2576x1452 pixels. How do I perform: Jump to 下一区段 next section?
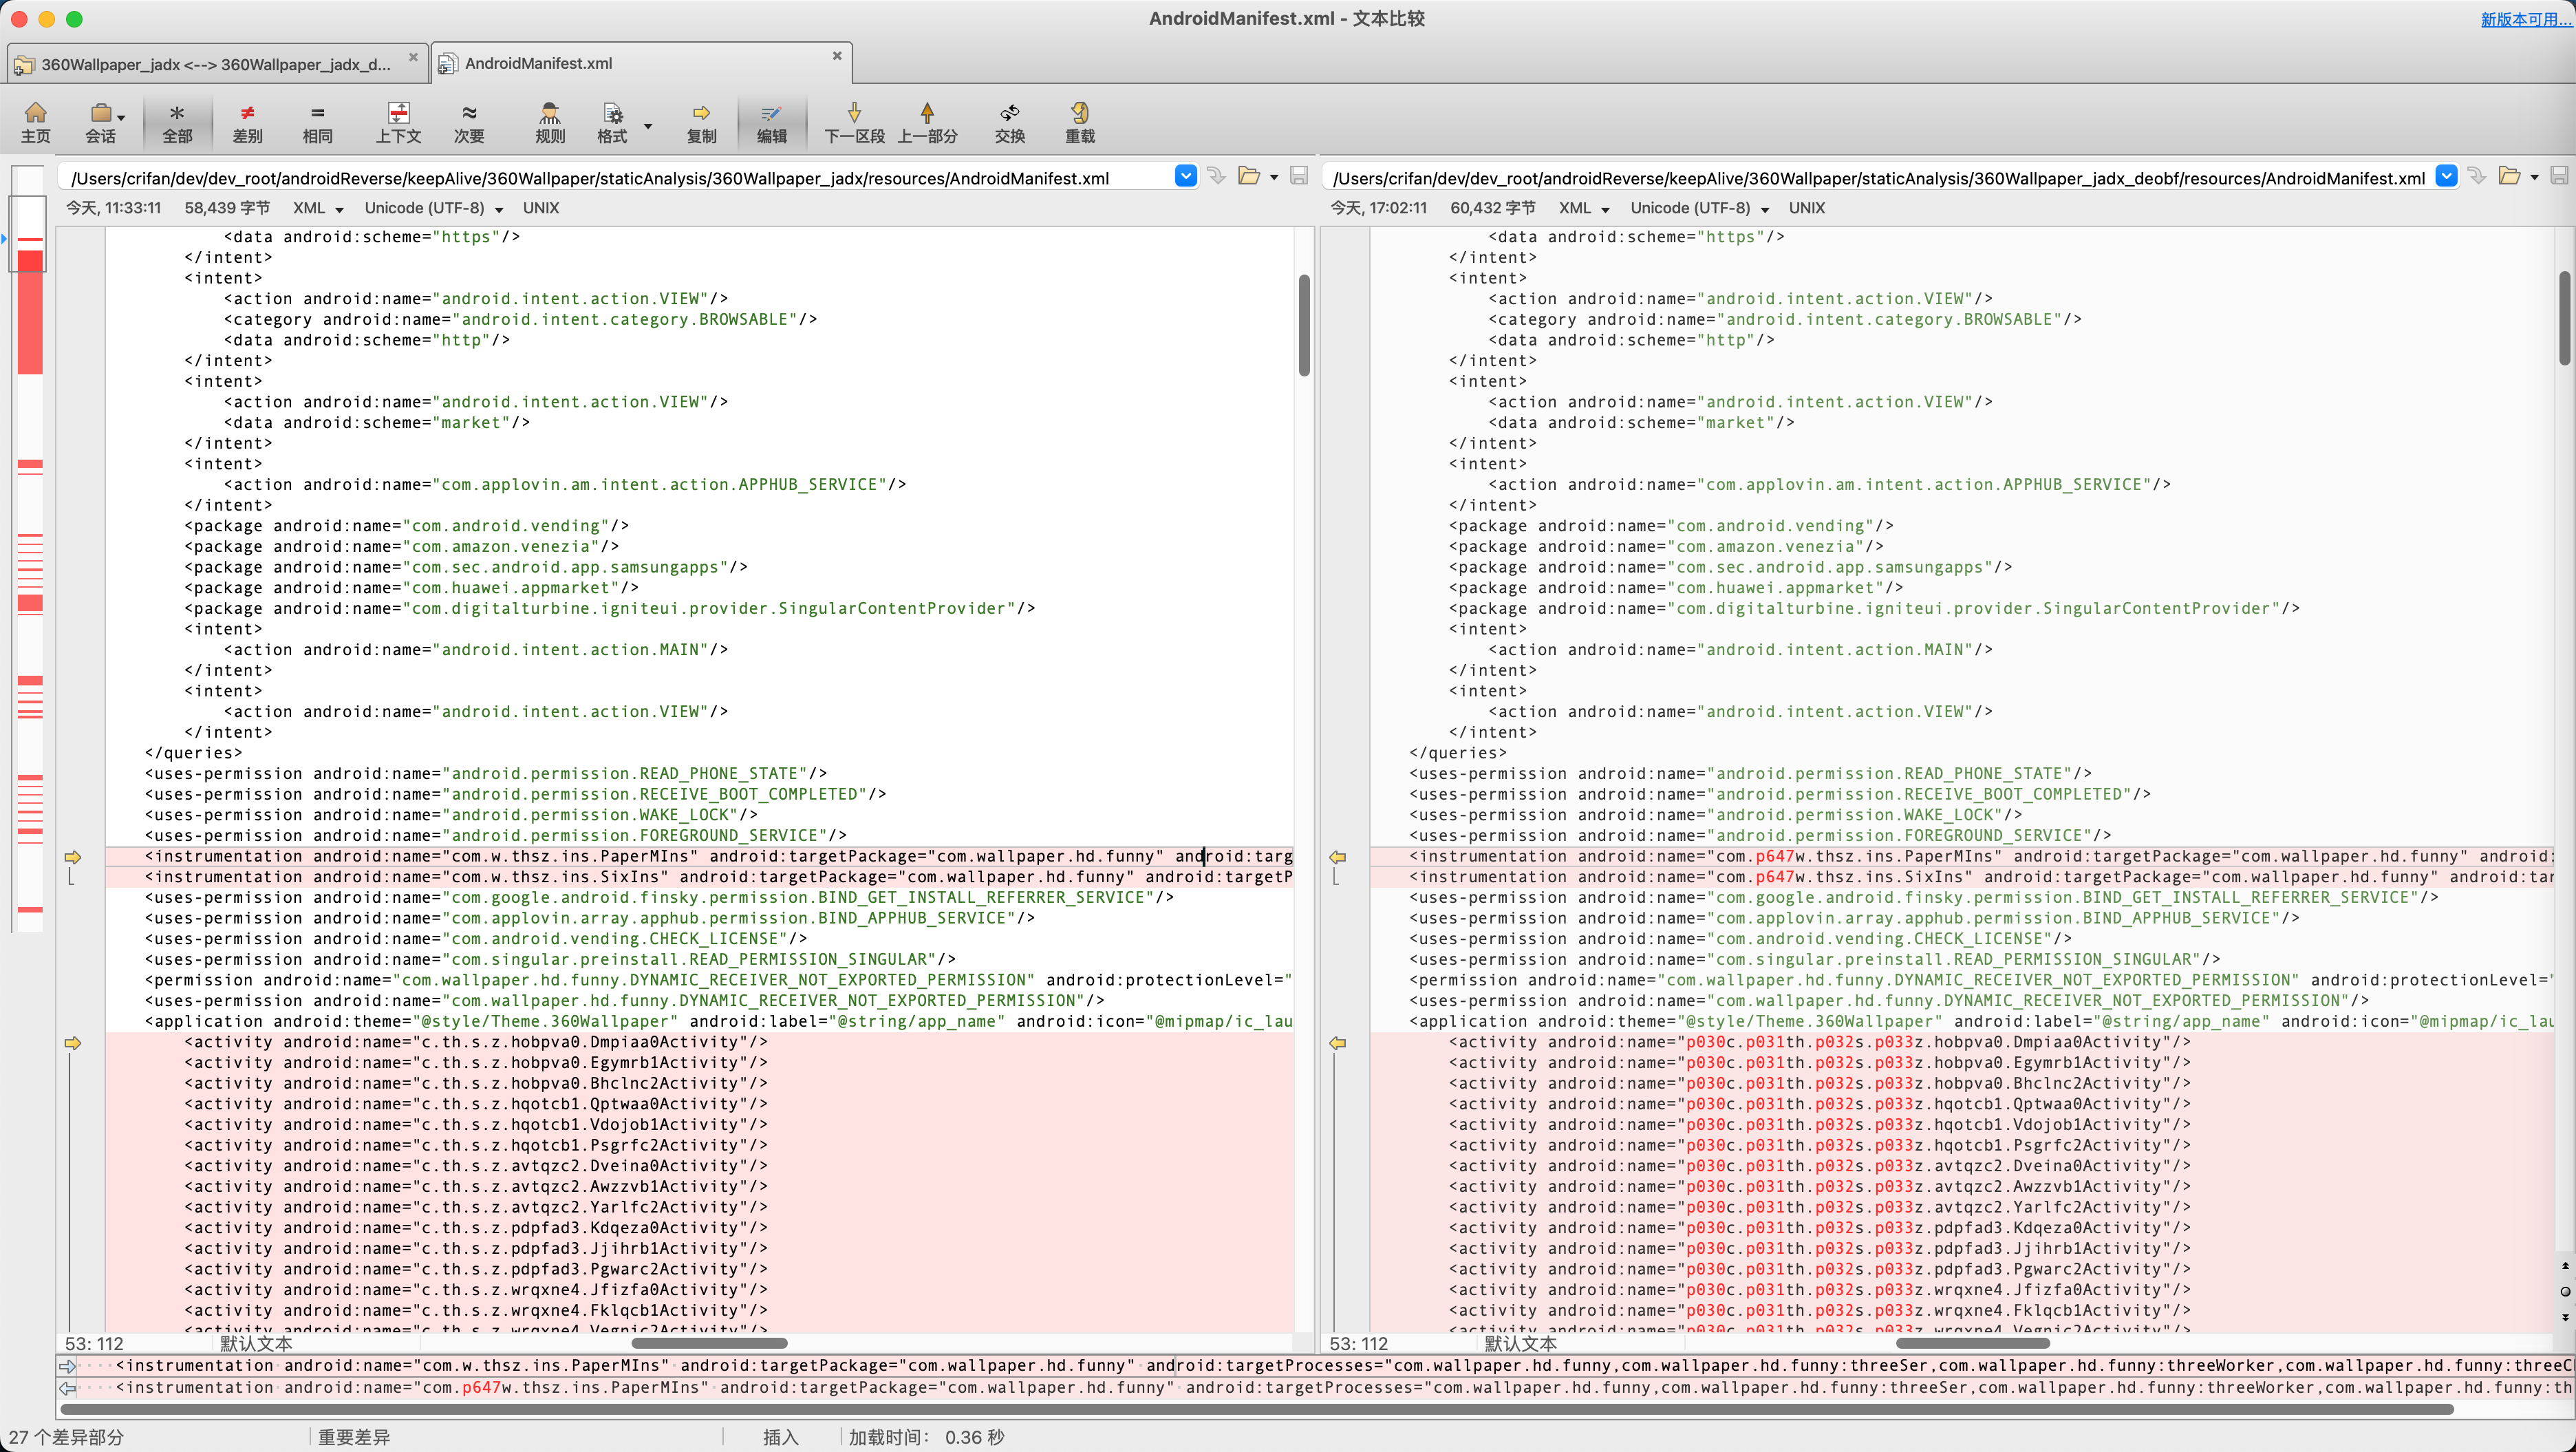point(854,122)
